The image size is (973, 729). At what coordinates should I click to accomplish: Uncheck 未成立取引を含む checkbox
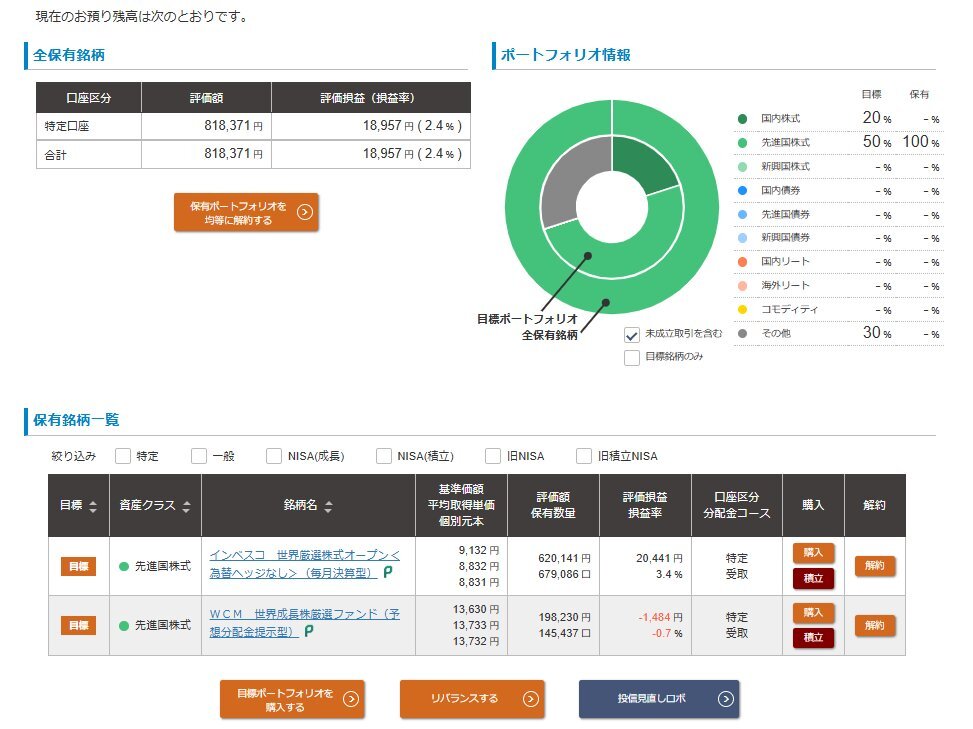point(632,335)
